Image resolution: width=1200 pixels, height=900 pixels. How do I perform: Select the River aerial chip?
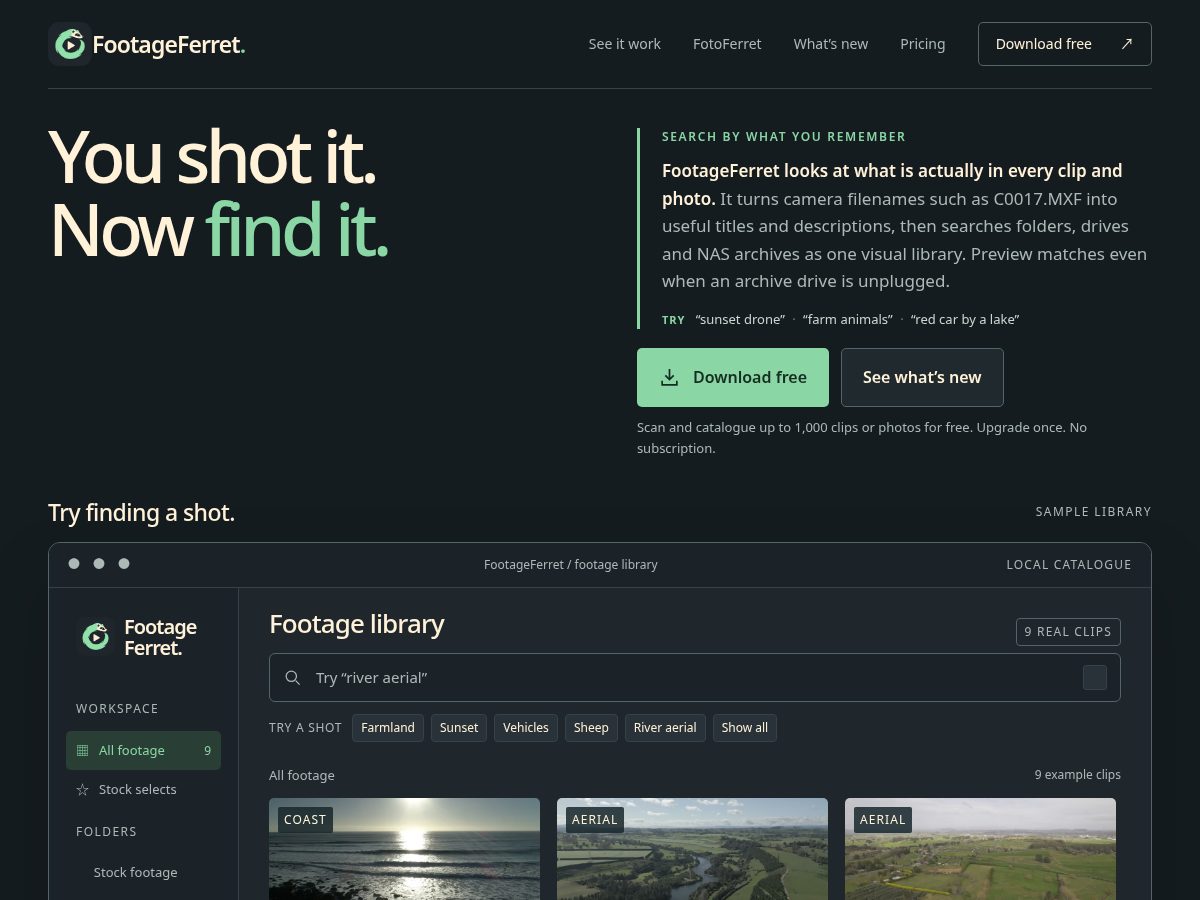(x=665, y=728)
